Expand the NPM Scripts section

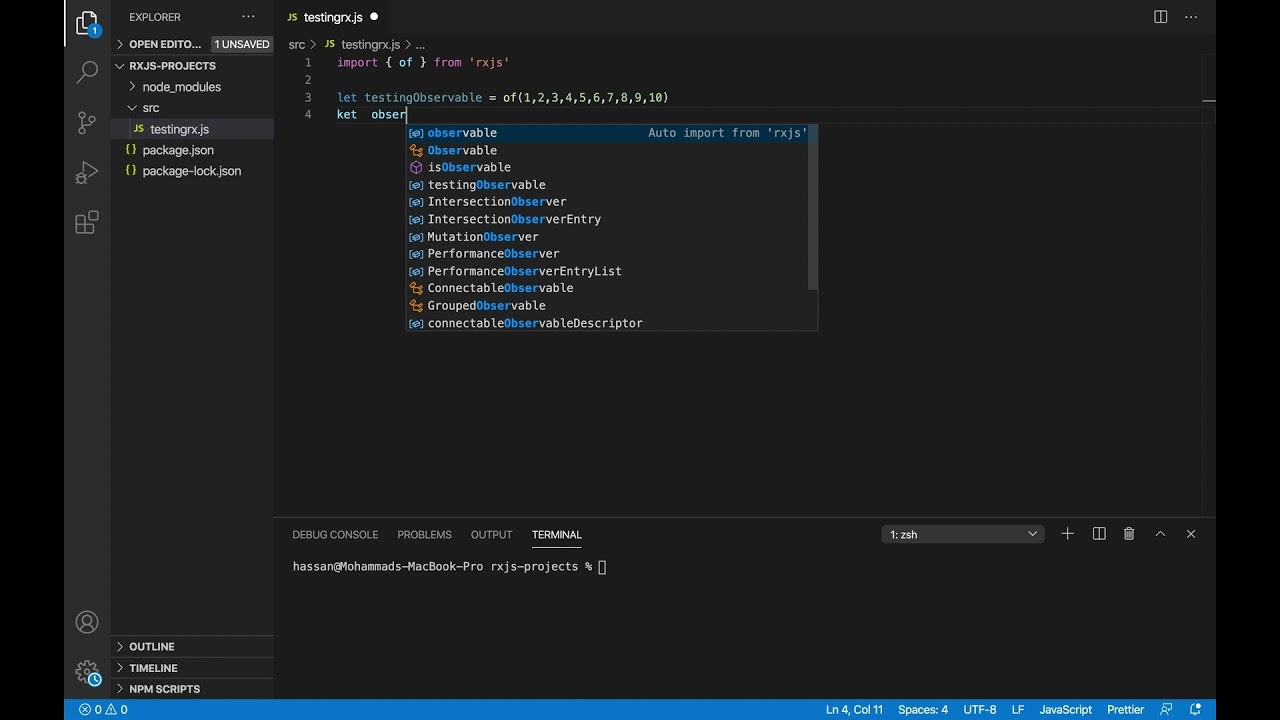(192, 689)
